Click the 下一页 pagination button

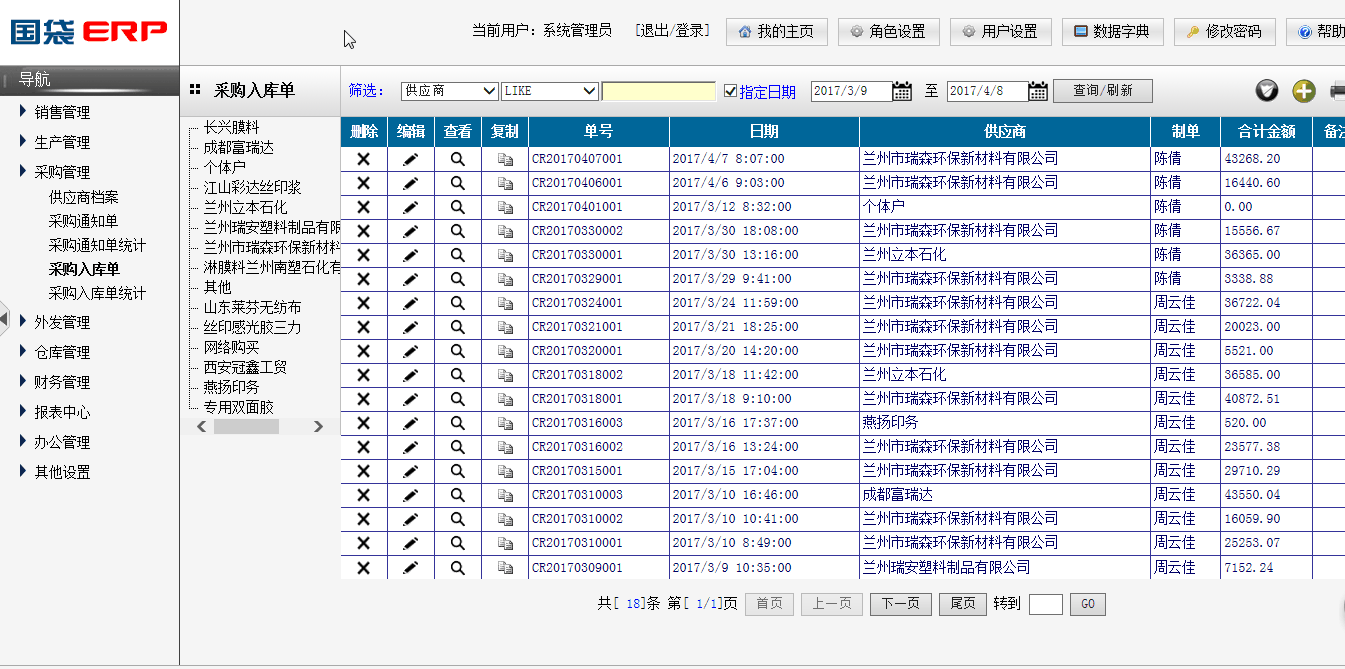click(900, 604)
